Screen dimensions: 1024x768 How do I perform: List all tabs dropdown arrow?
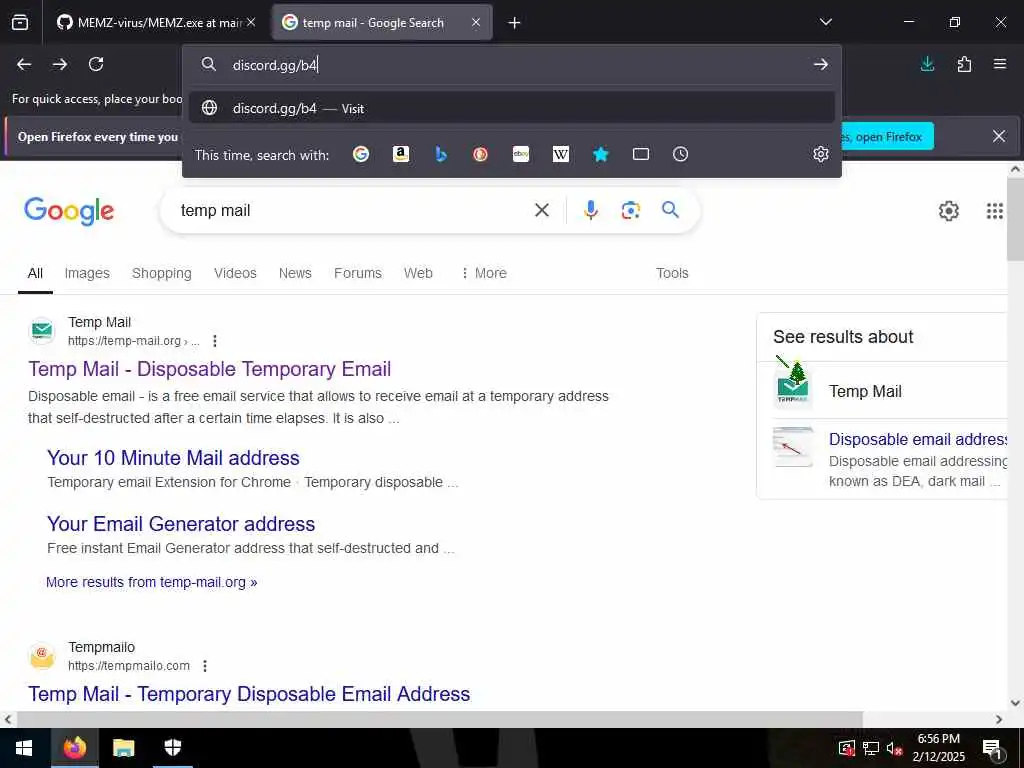tap(826, 22)
